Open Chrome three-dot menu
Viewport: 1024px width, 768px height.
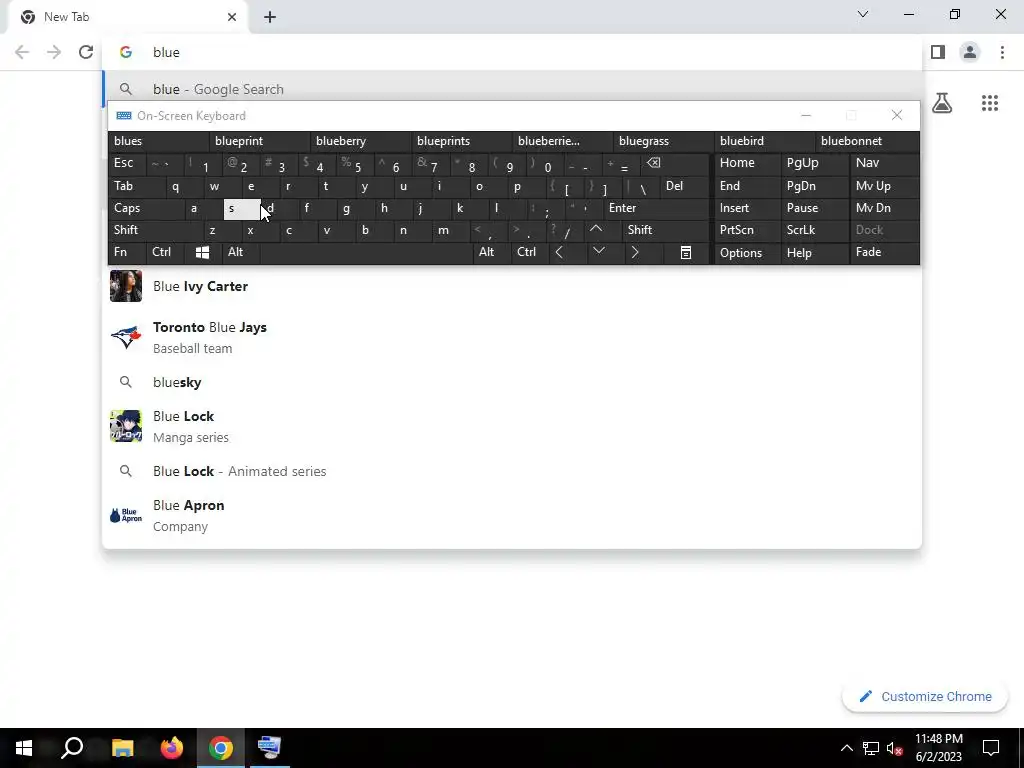coord(1002,52)
